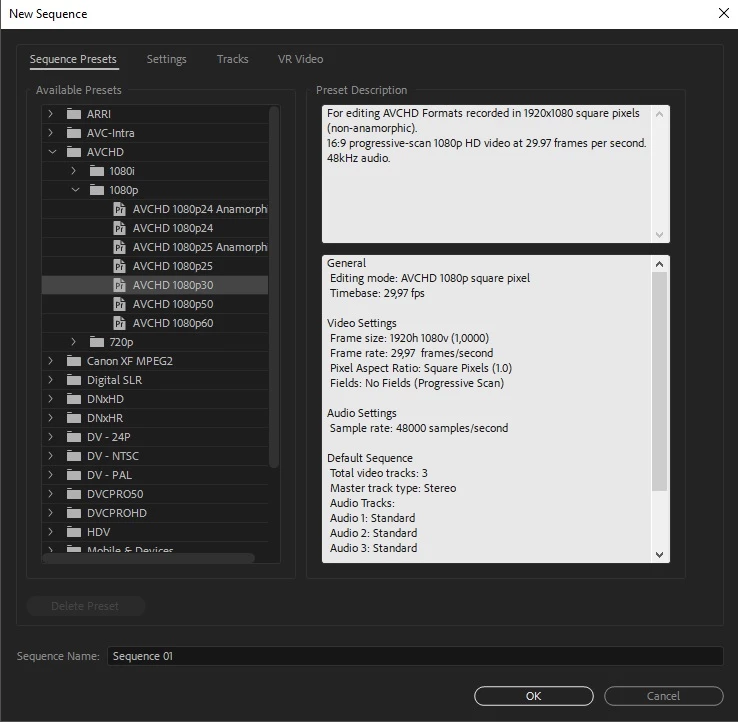Image resolution: width=738 pixels, height=722 pixels.
Task: Expand the 720p subfolder chevron
Action: click(73, 342)
